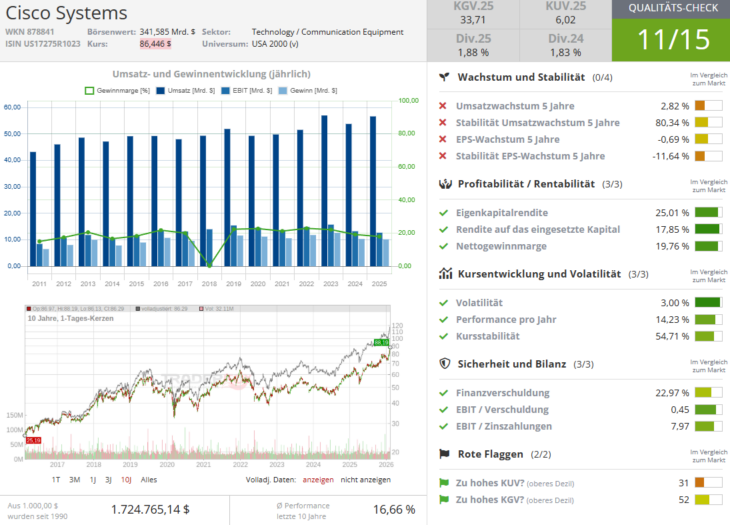Click the 'anzeigen' link for Volladj. Daten
Screen dimensions: 730x525
pyautogui.click(x=318, y=480)
